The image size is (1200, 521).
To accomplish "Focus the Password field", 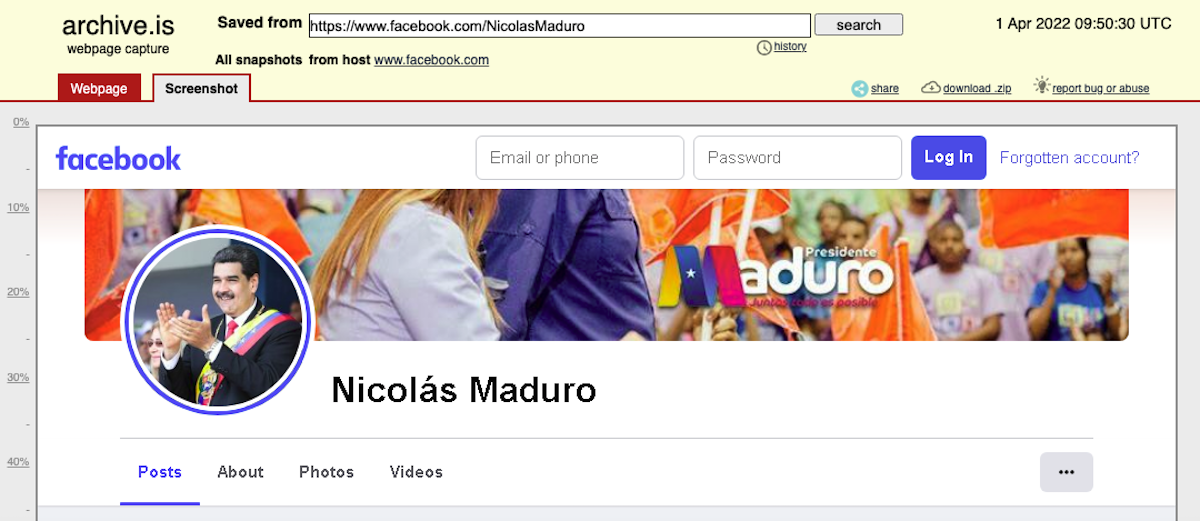I will coord(798,158).
